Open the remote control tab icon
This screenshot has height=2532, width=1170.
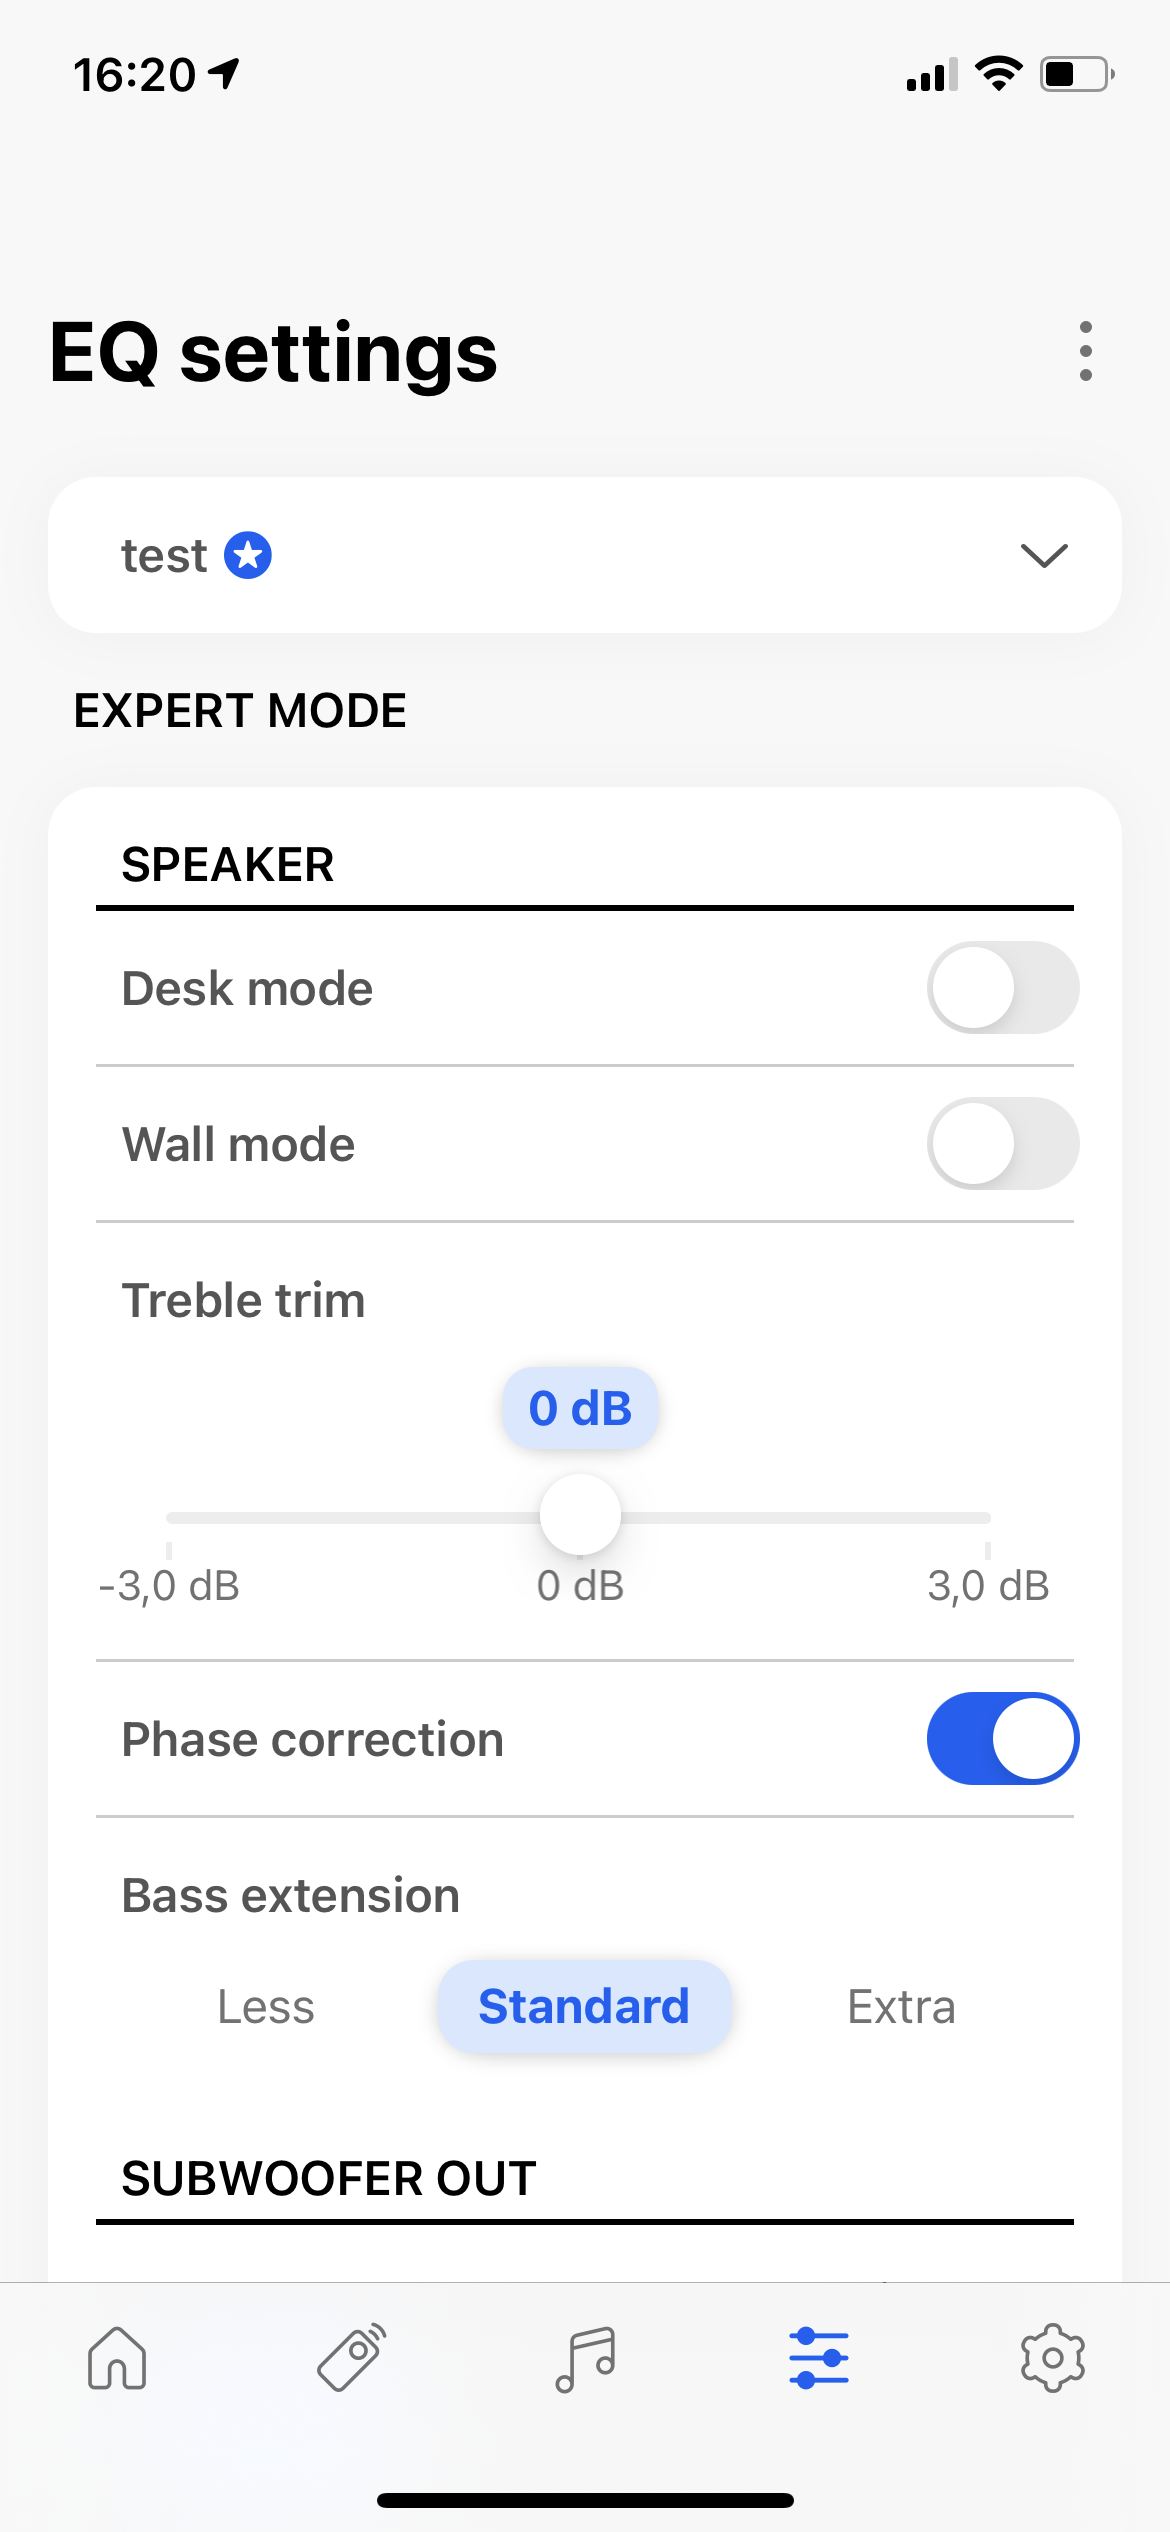pos(351,2358)
